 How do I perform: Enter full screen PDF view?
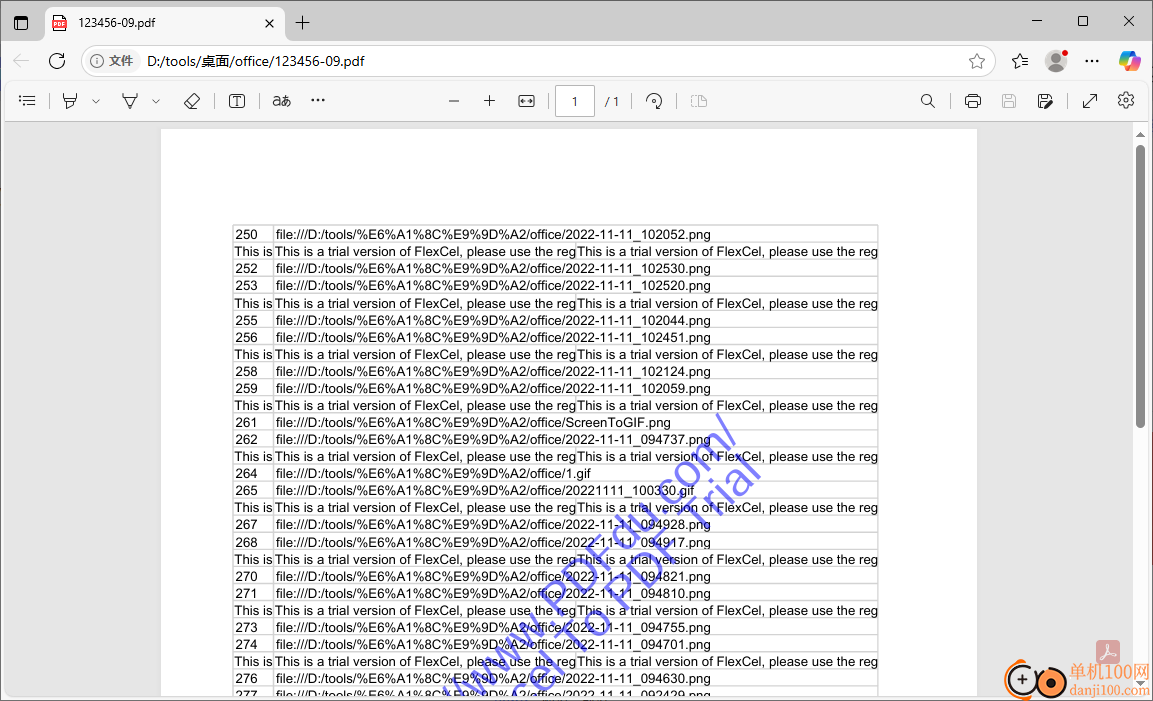point(1090,102)
